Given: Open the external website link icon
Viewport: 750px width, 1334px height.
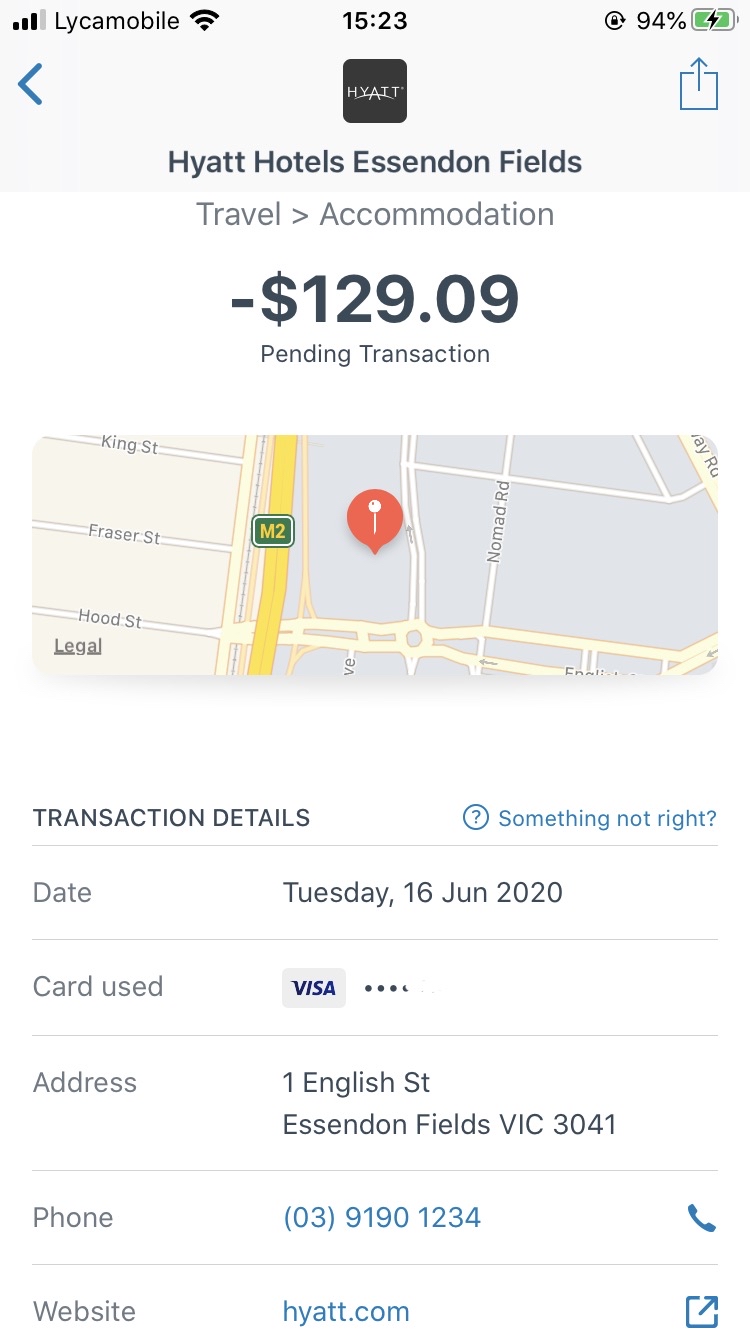Looking at the screenshot, I should [702, 1311].
